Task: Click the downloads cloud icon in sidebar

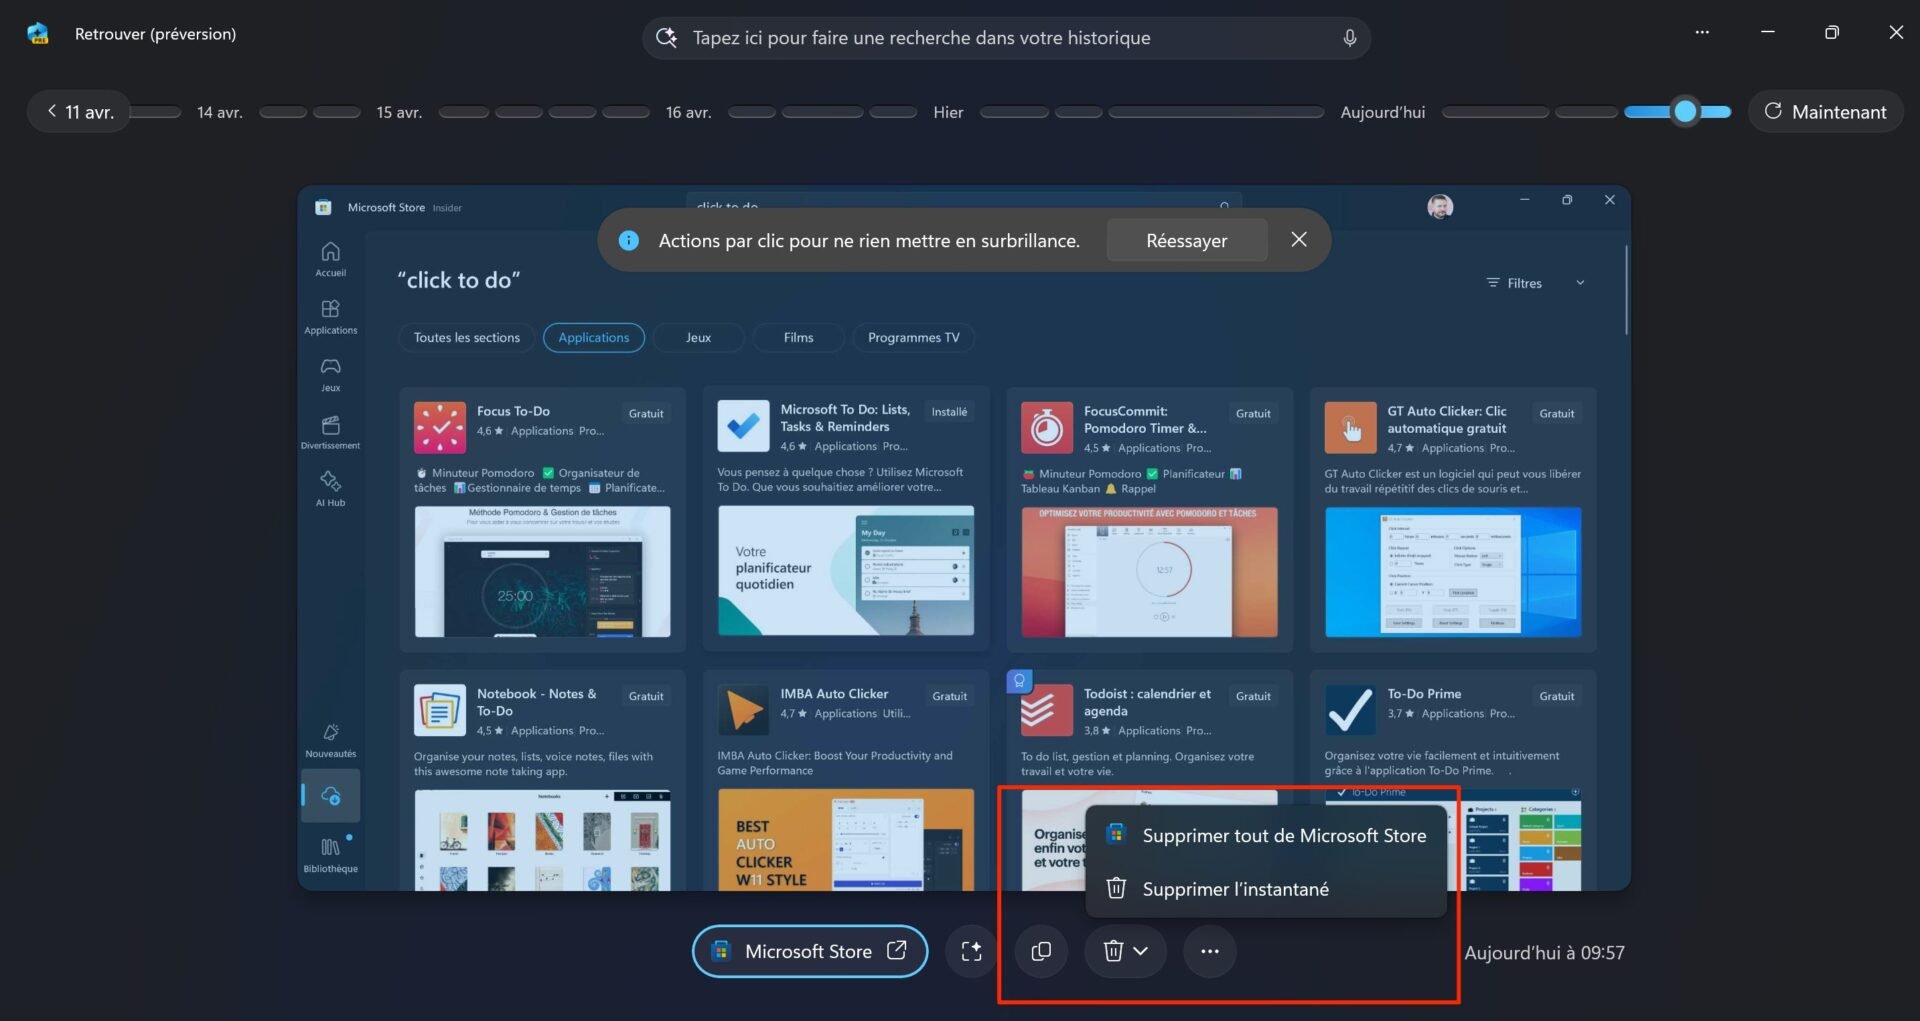Action: point(331,796)
